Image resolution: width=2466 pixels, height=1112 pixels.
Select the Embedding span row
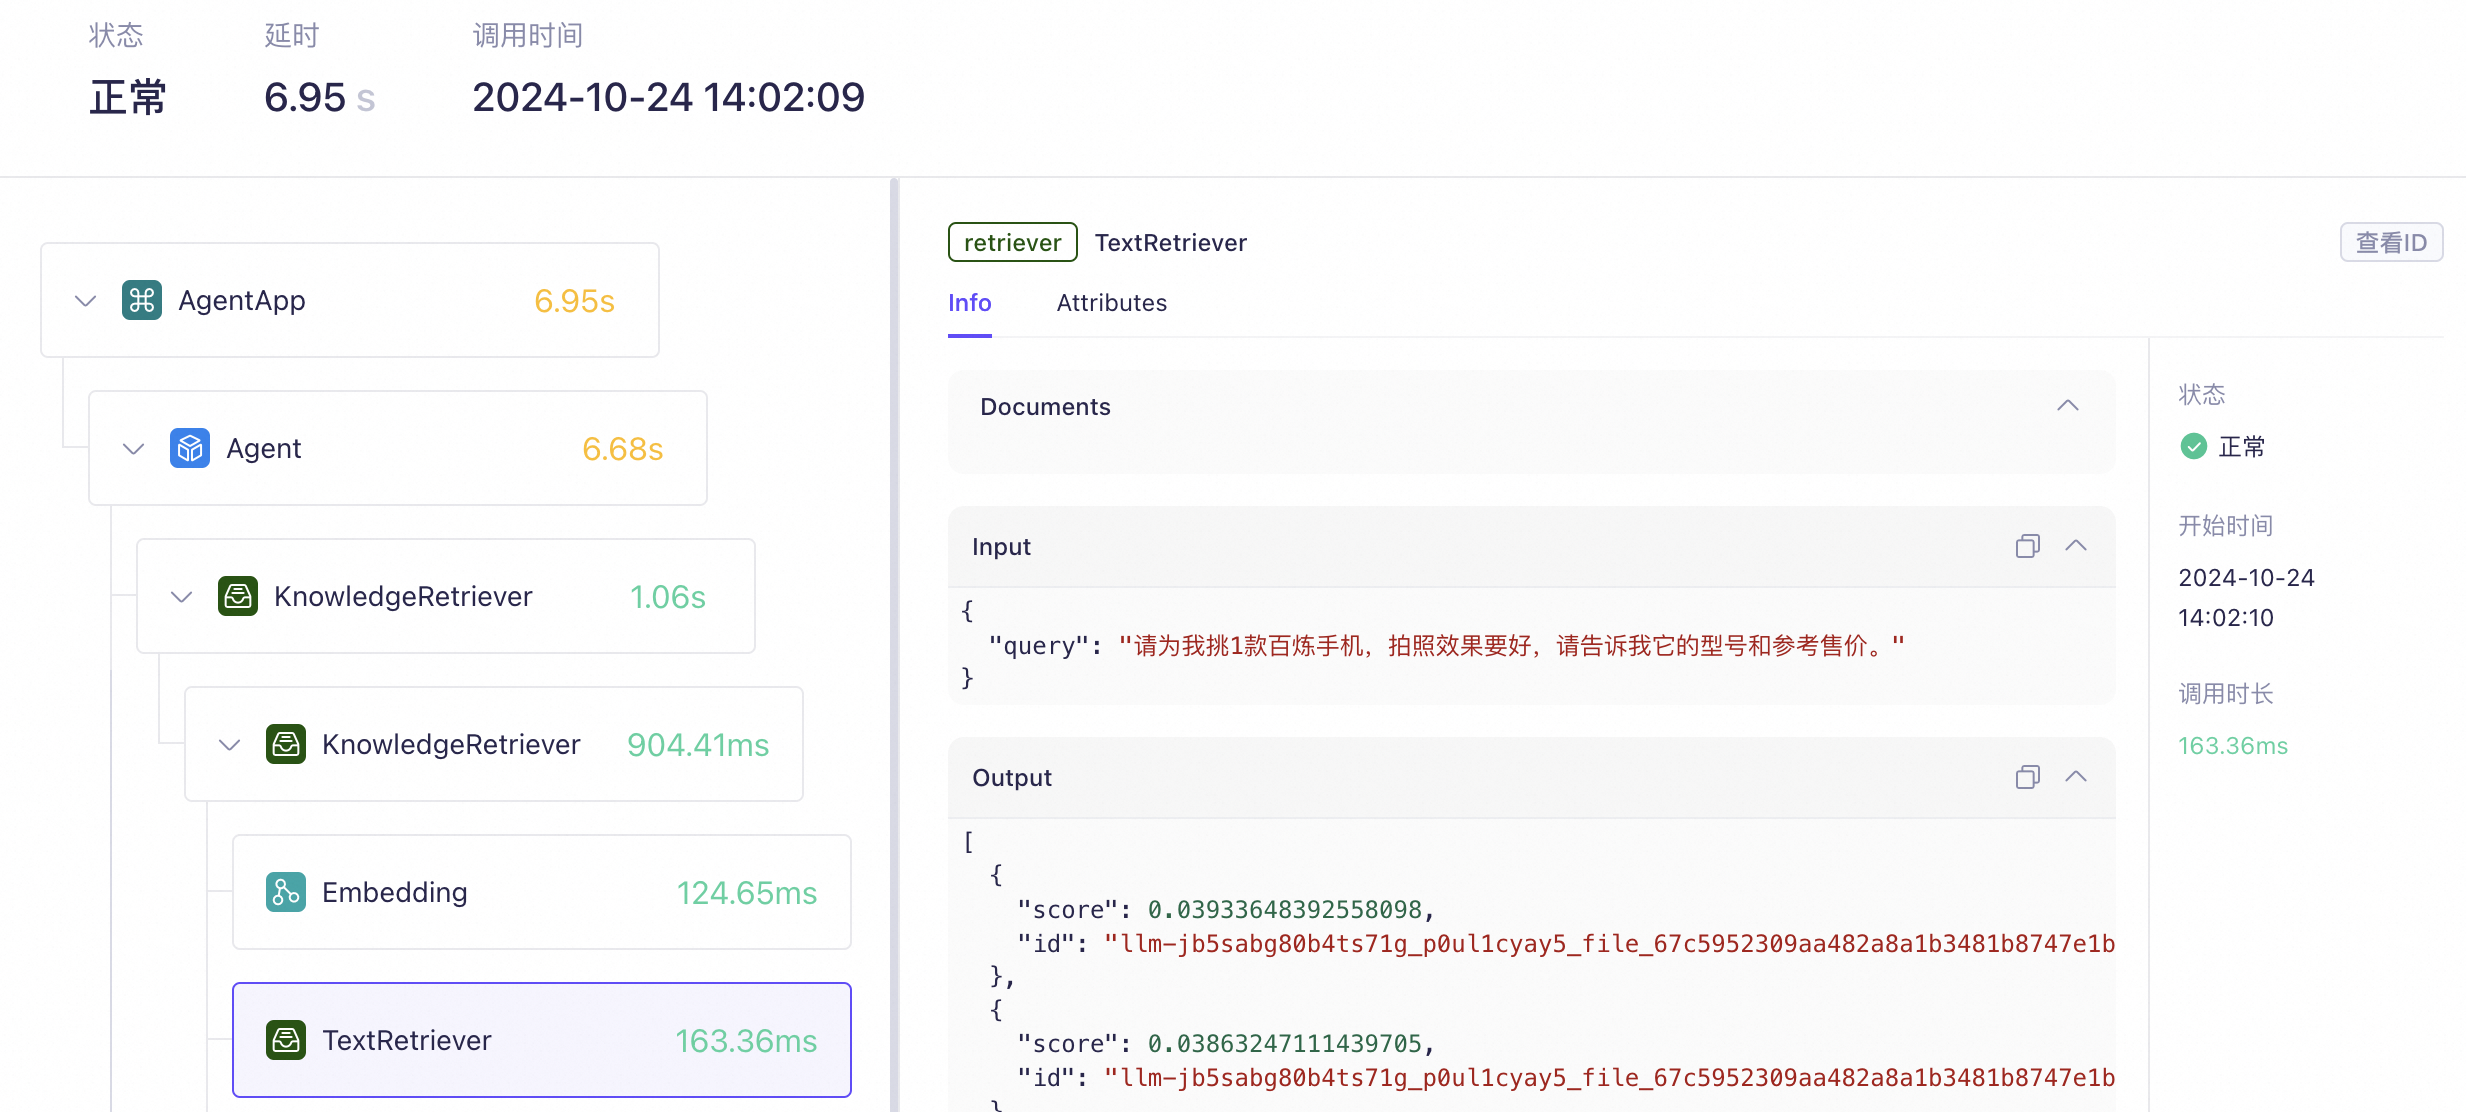pos(541,892)
